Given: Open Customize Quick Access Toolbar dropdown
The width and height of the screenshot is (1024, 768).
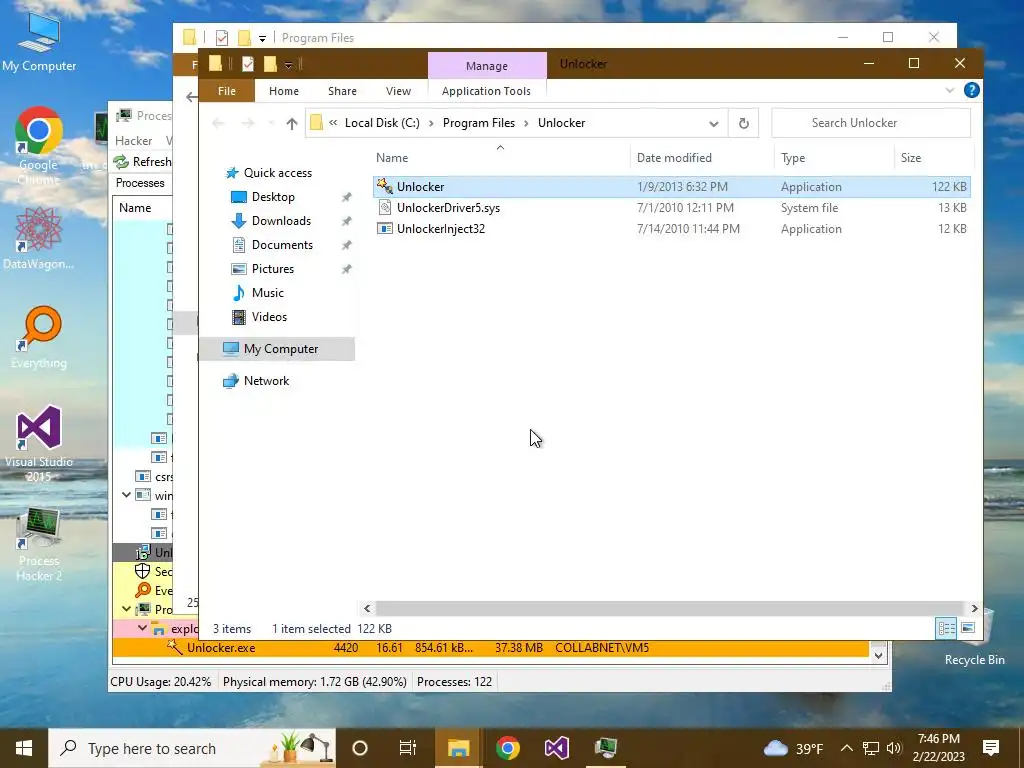Looking at the screenshot, I should pos(288,65).
